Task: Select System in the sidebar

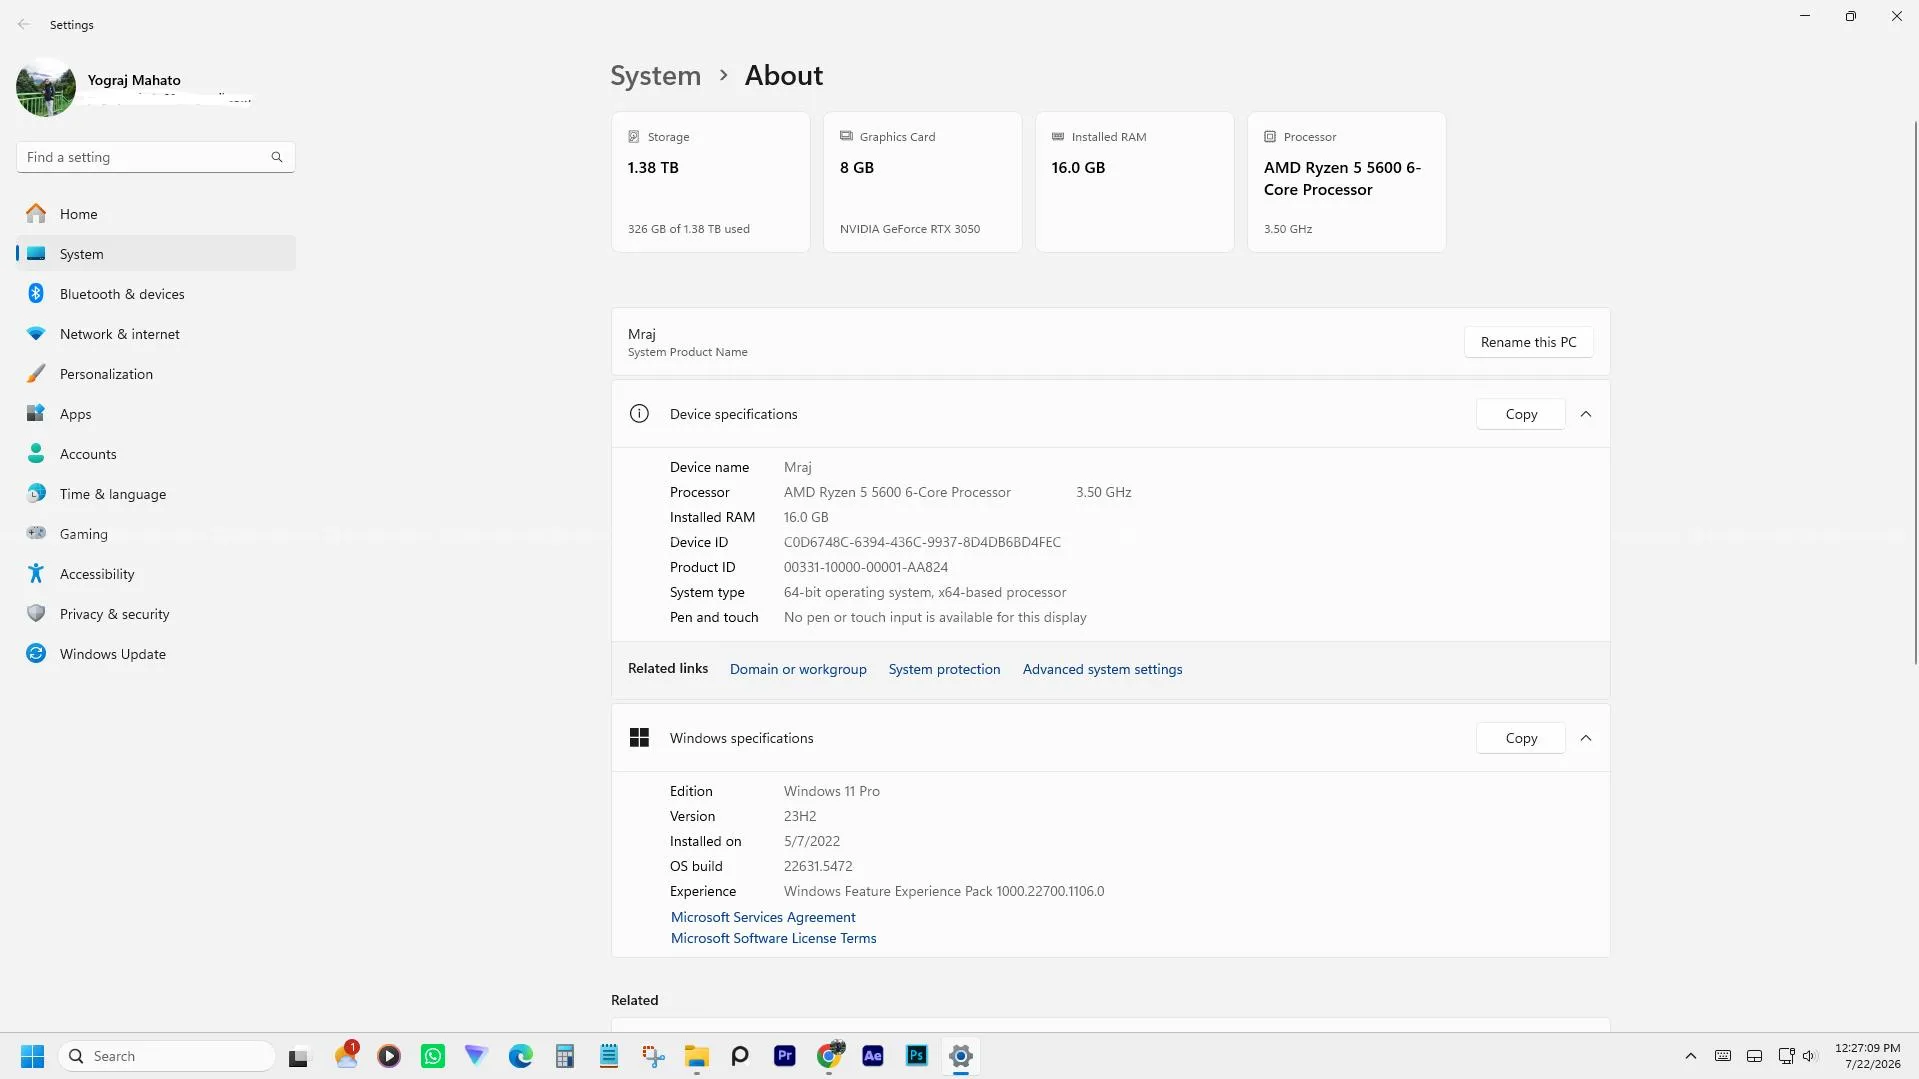Action: pos(156,254)
